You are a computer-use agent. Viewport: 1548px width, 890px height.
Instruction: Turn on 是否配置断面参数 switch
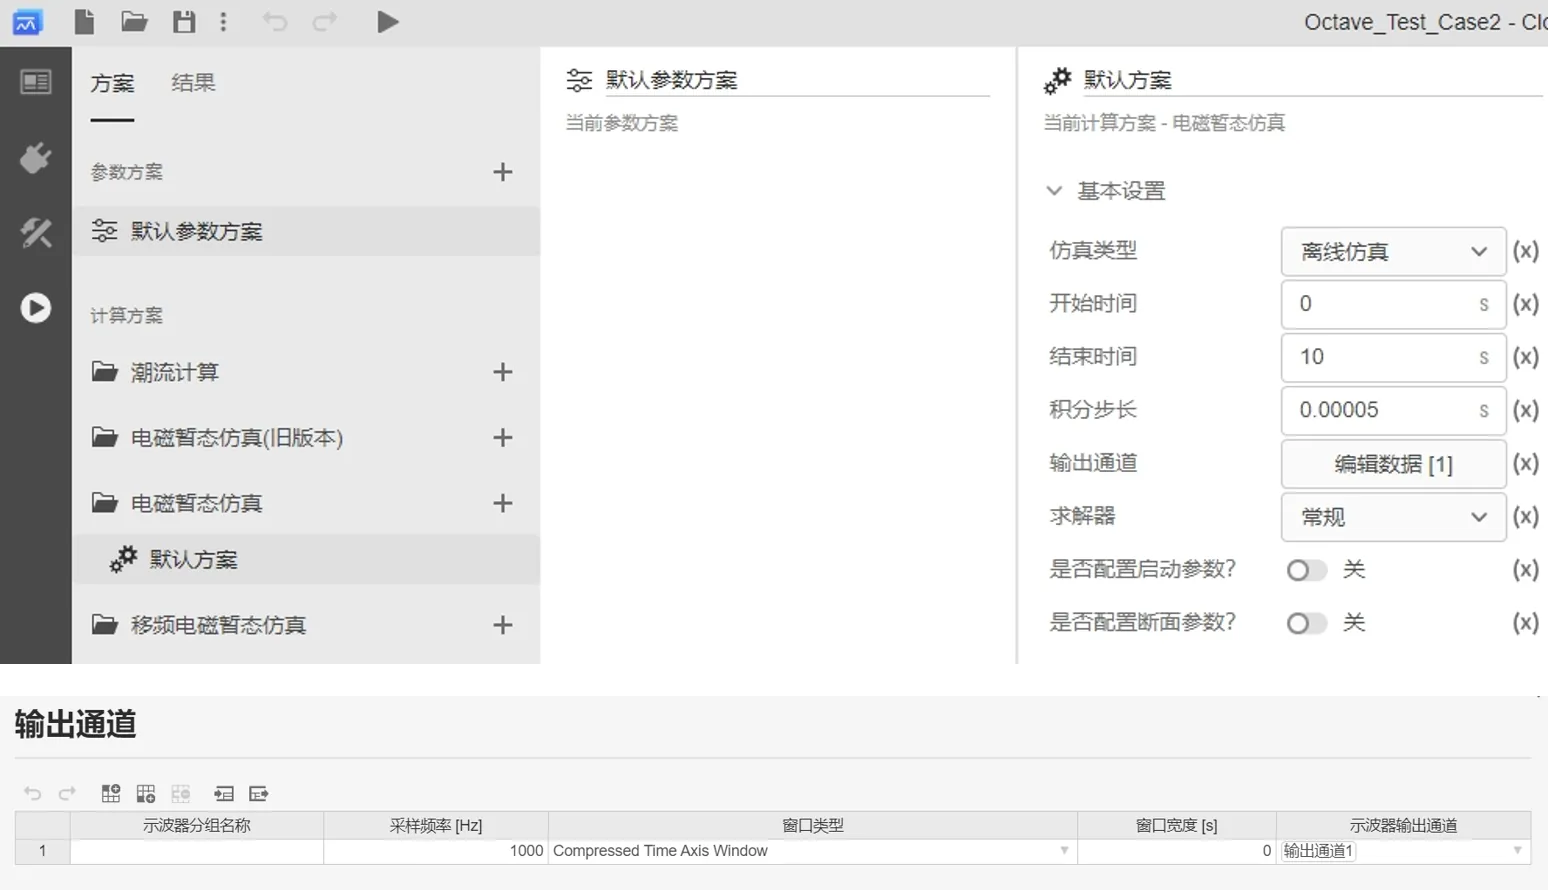1306,622
